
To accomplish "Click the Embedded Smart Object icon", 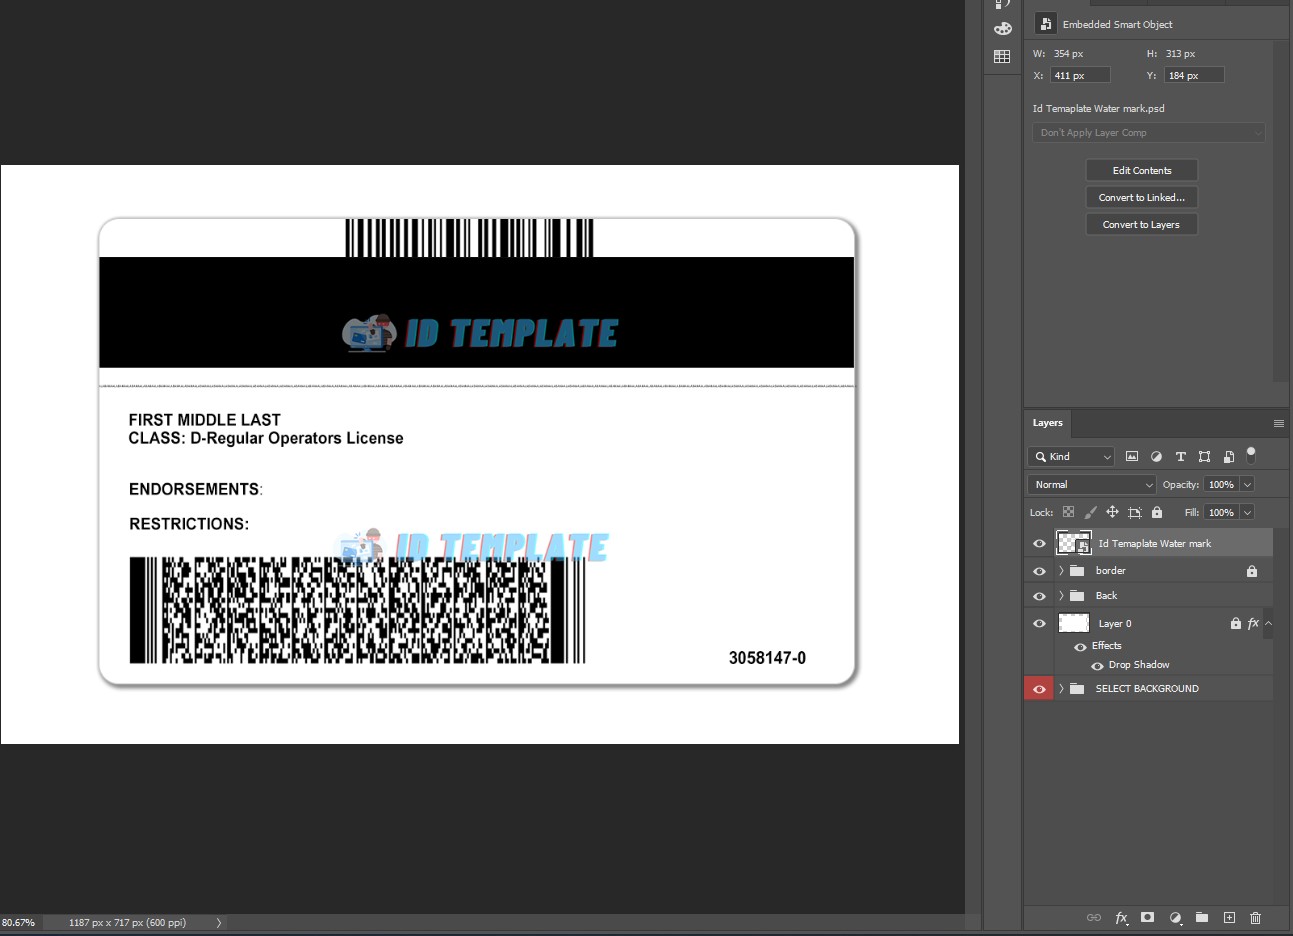I will point(1045,24).
